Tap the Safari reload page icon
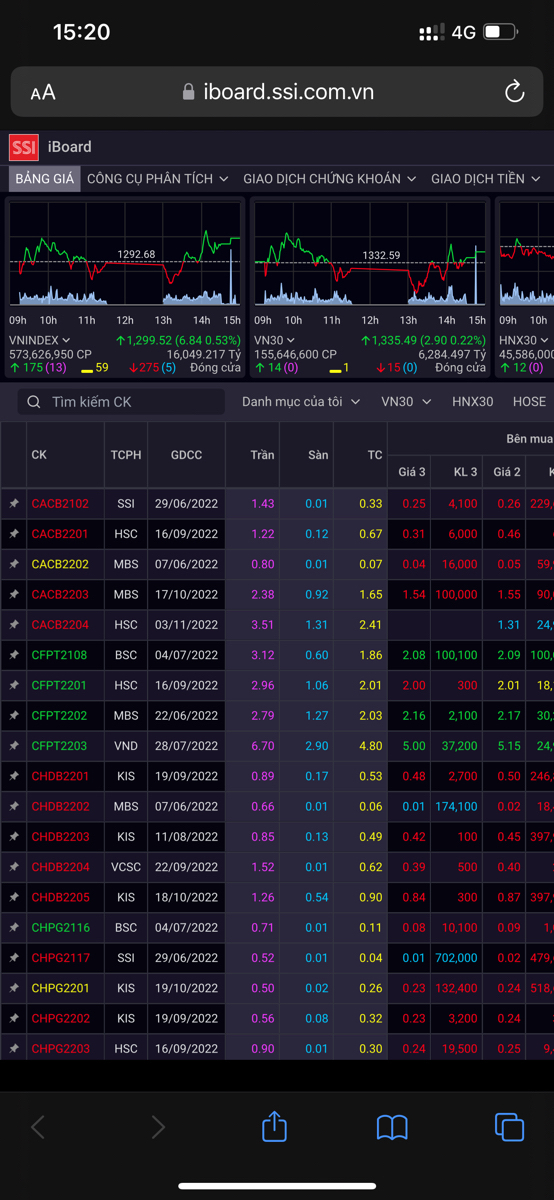 click(x=514, y=93)
